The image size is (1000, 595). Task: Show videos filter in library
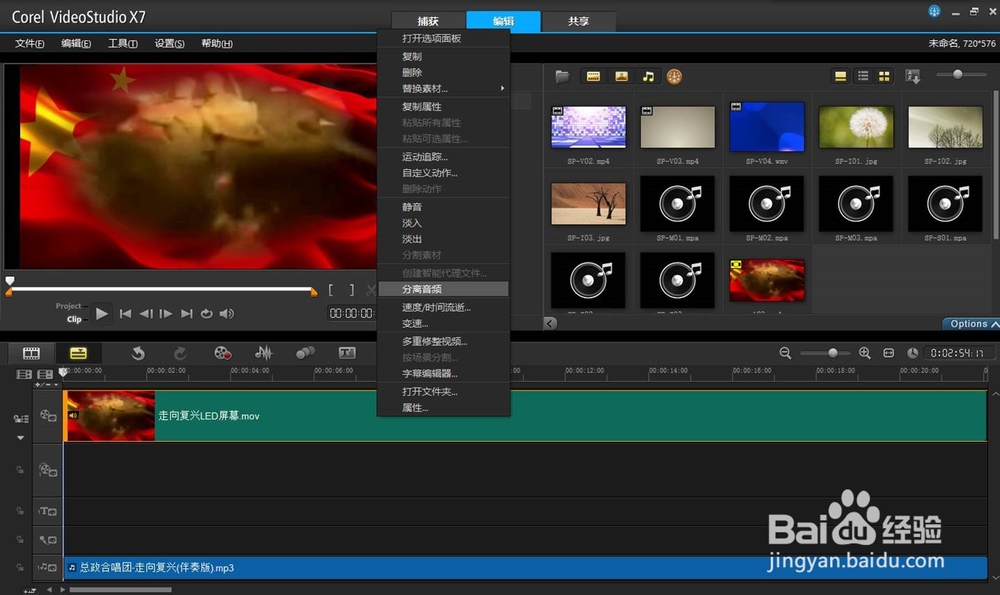tap(593, 77)
